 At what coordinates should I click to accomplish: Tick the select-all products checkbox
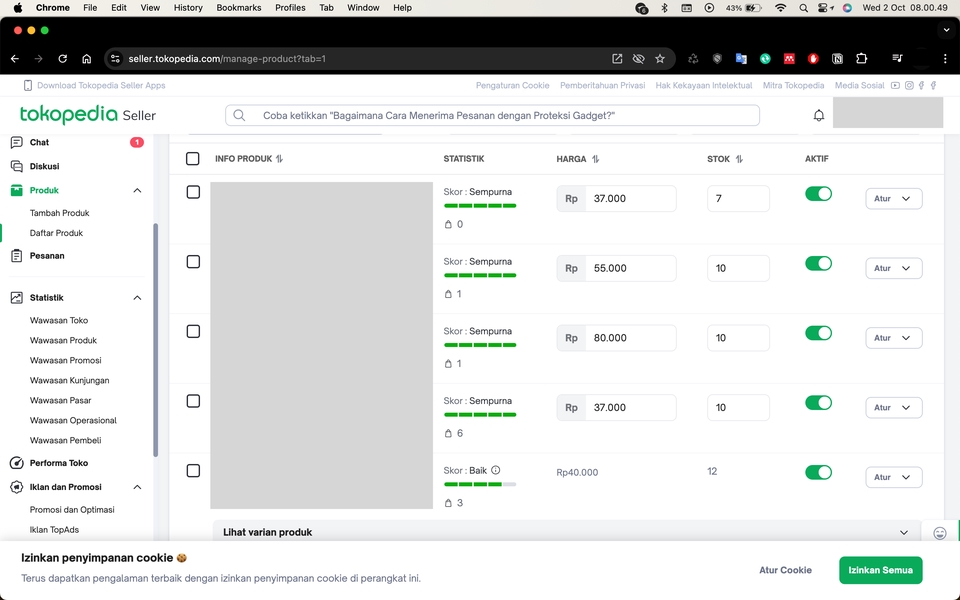click(192, 159)
